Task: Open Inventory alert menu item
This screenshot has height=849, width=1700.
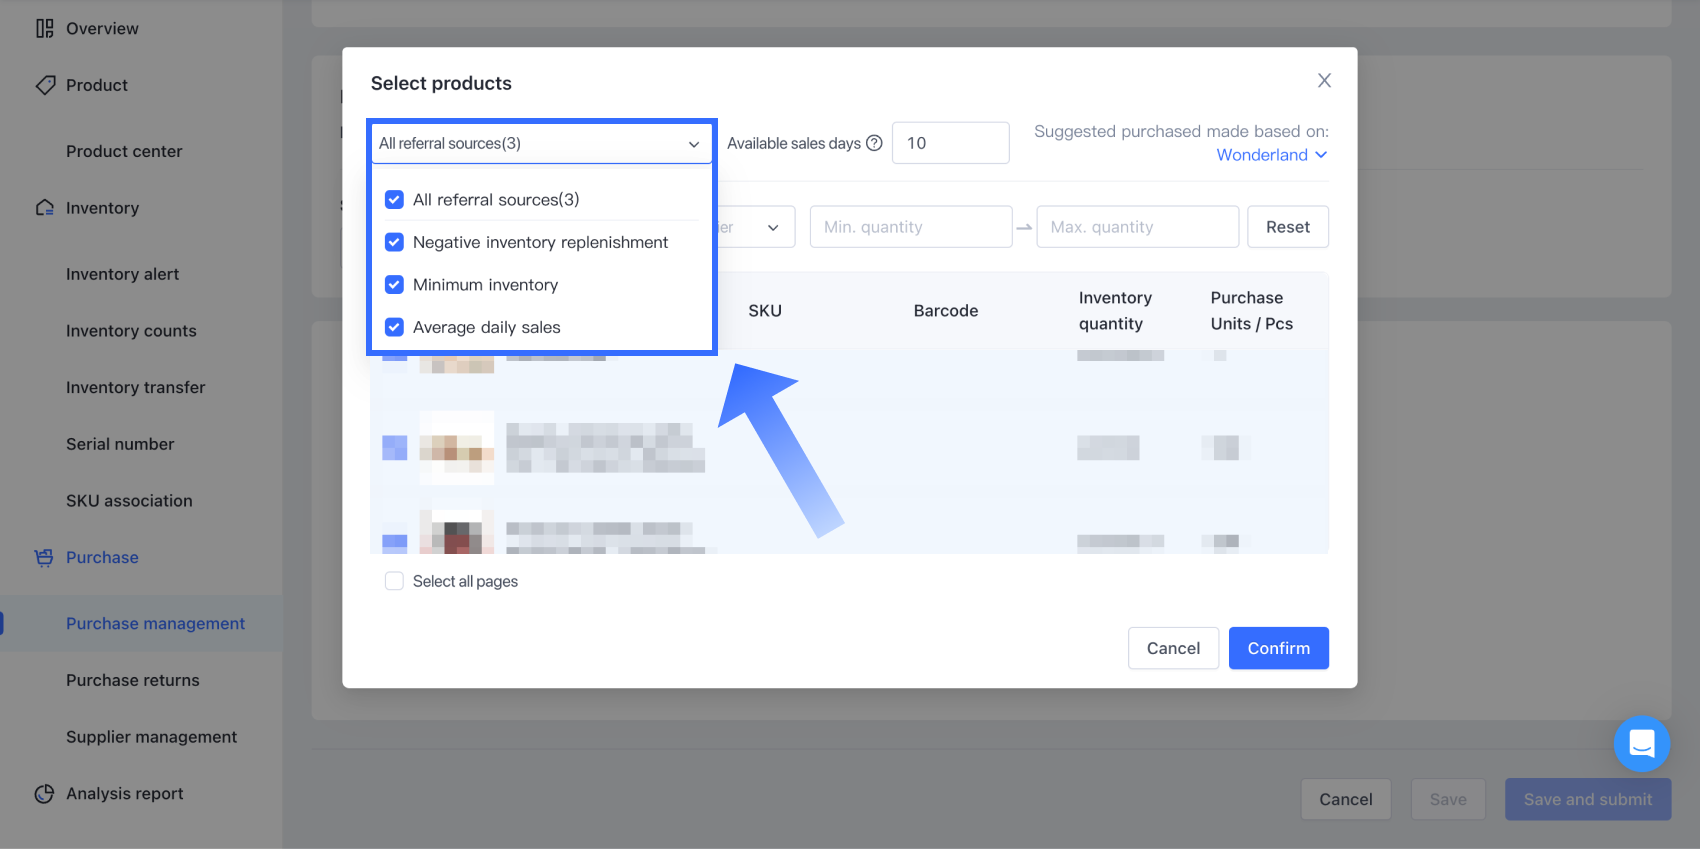Action: click(x=122, y=274)
